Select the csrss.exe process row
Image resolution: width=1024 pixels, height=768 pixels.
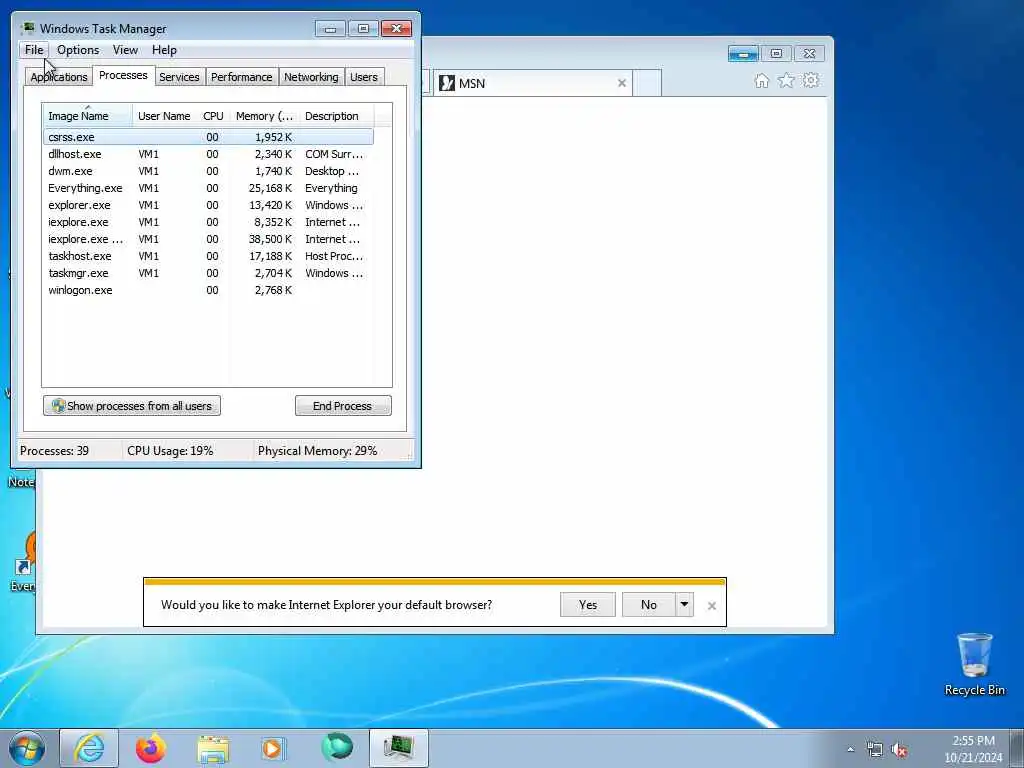click(208, 137)
